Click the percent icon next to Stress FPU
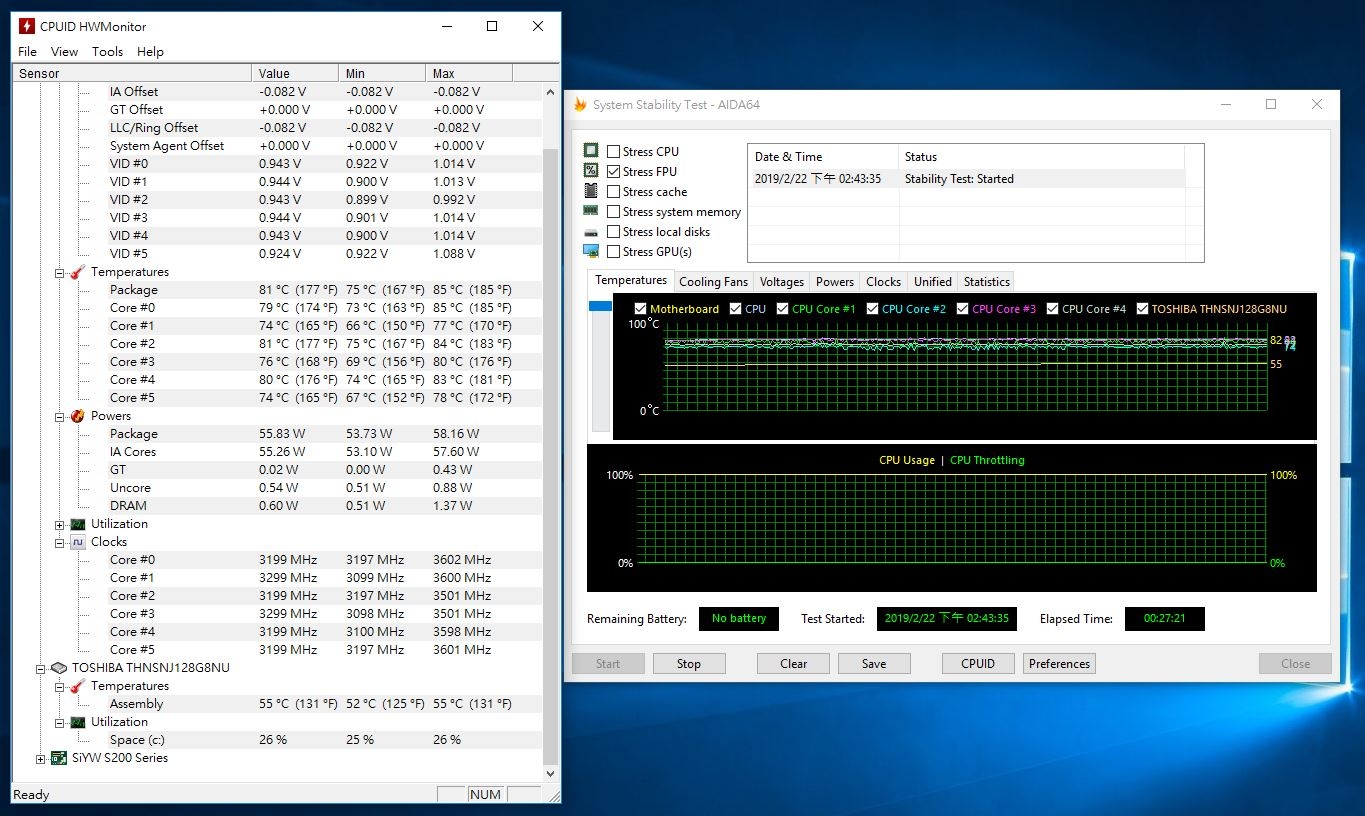 591,171
